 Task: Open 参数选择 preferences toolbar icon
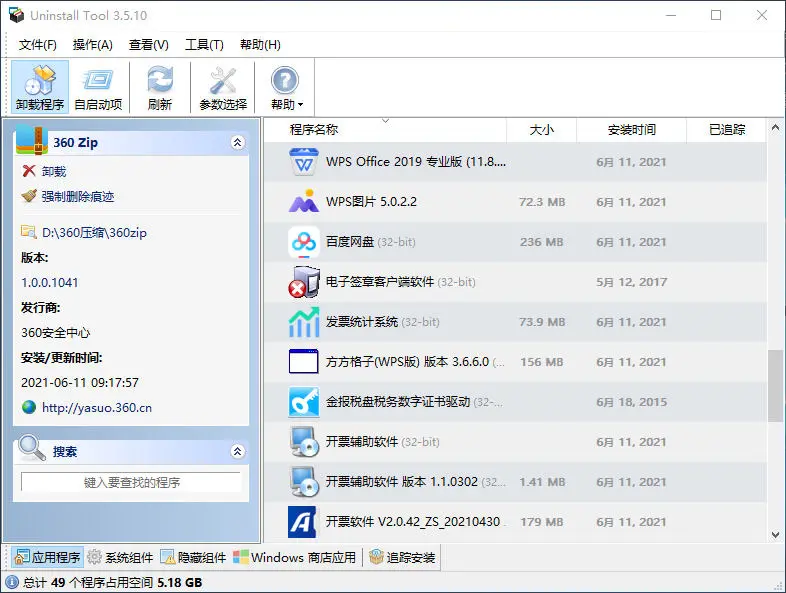[223, 87]
